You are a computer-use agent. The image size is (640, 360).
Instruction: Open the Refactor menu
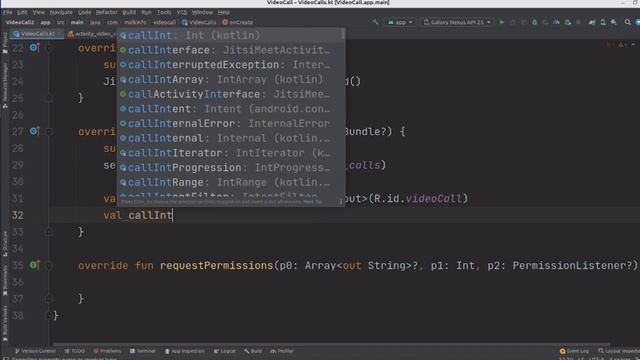tap(107, 12)
